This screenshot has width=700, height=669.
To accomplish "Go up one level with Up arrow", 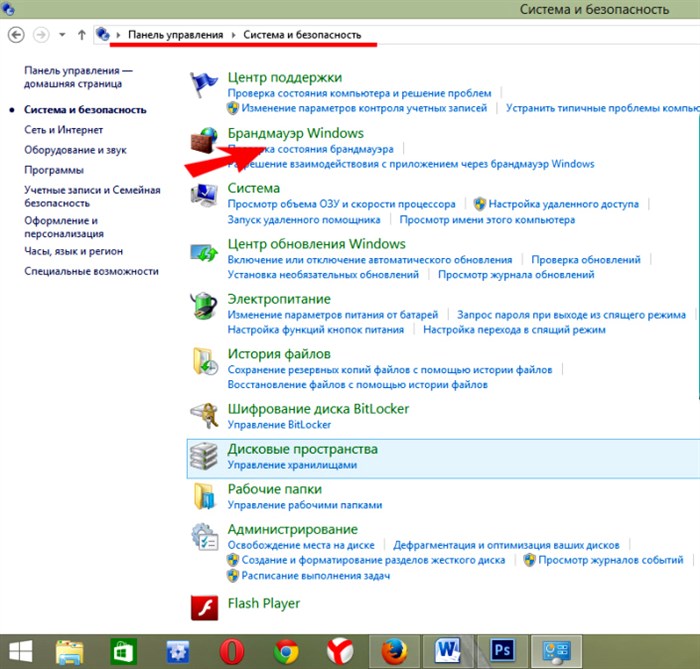I will pos(82,35).
